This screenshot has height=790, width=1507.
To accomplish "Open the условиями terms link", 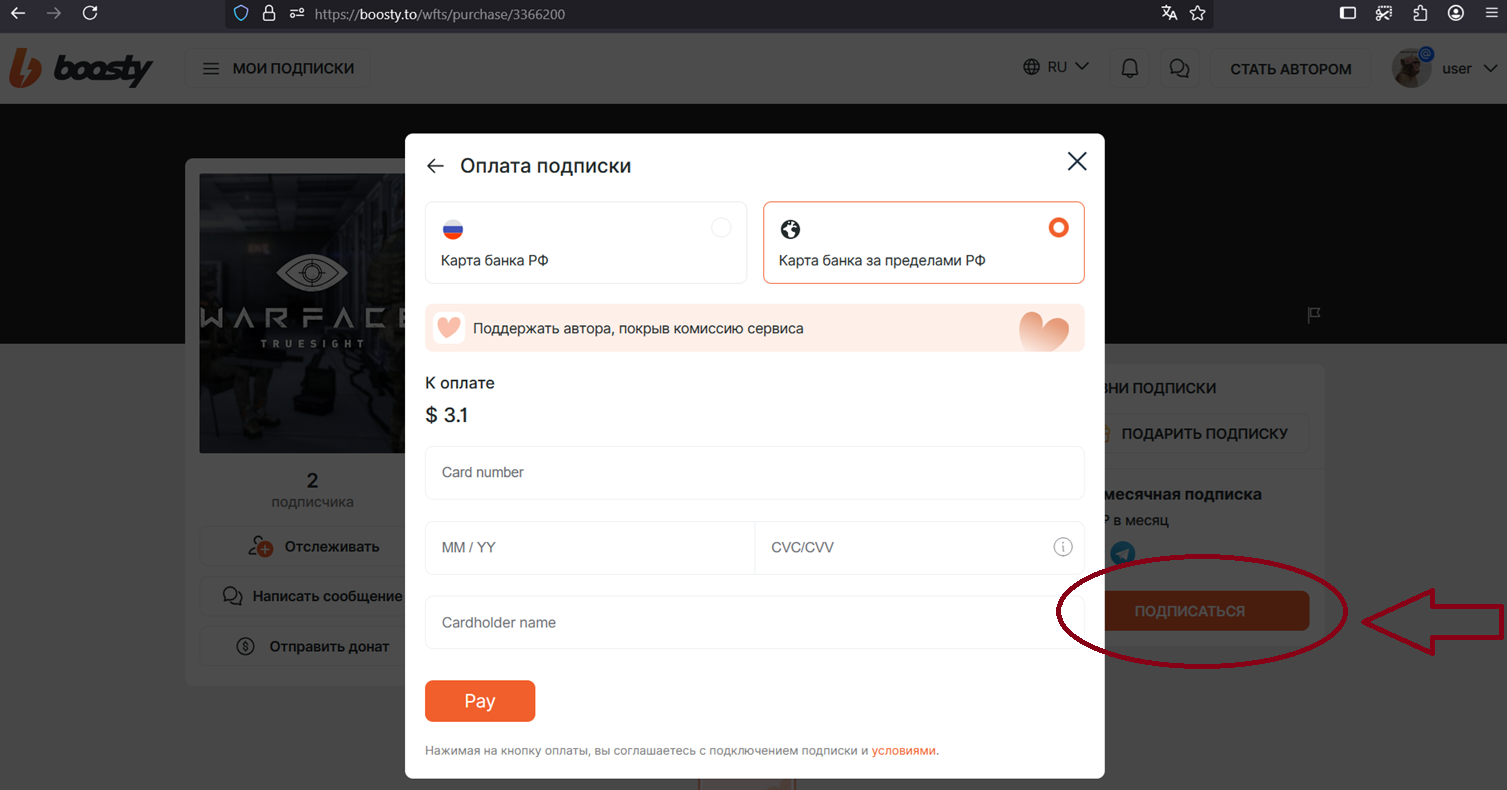I will click(903, 750).
